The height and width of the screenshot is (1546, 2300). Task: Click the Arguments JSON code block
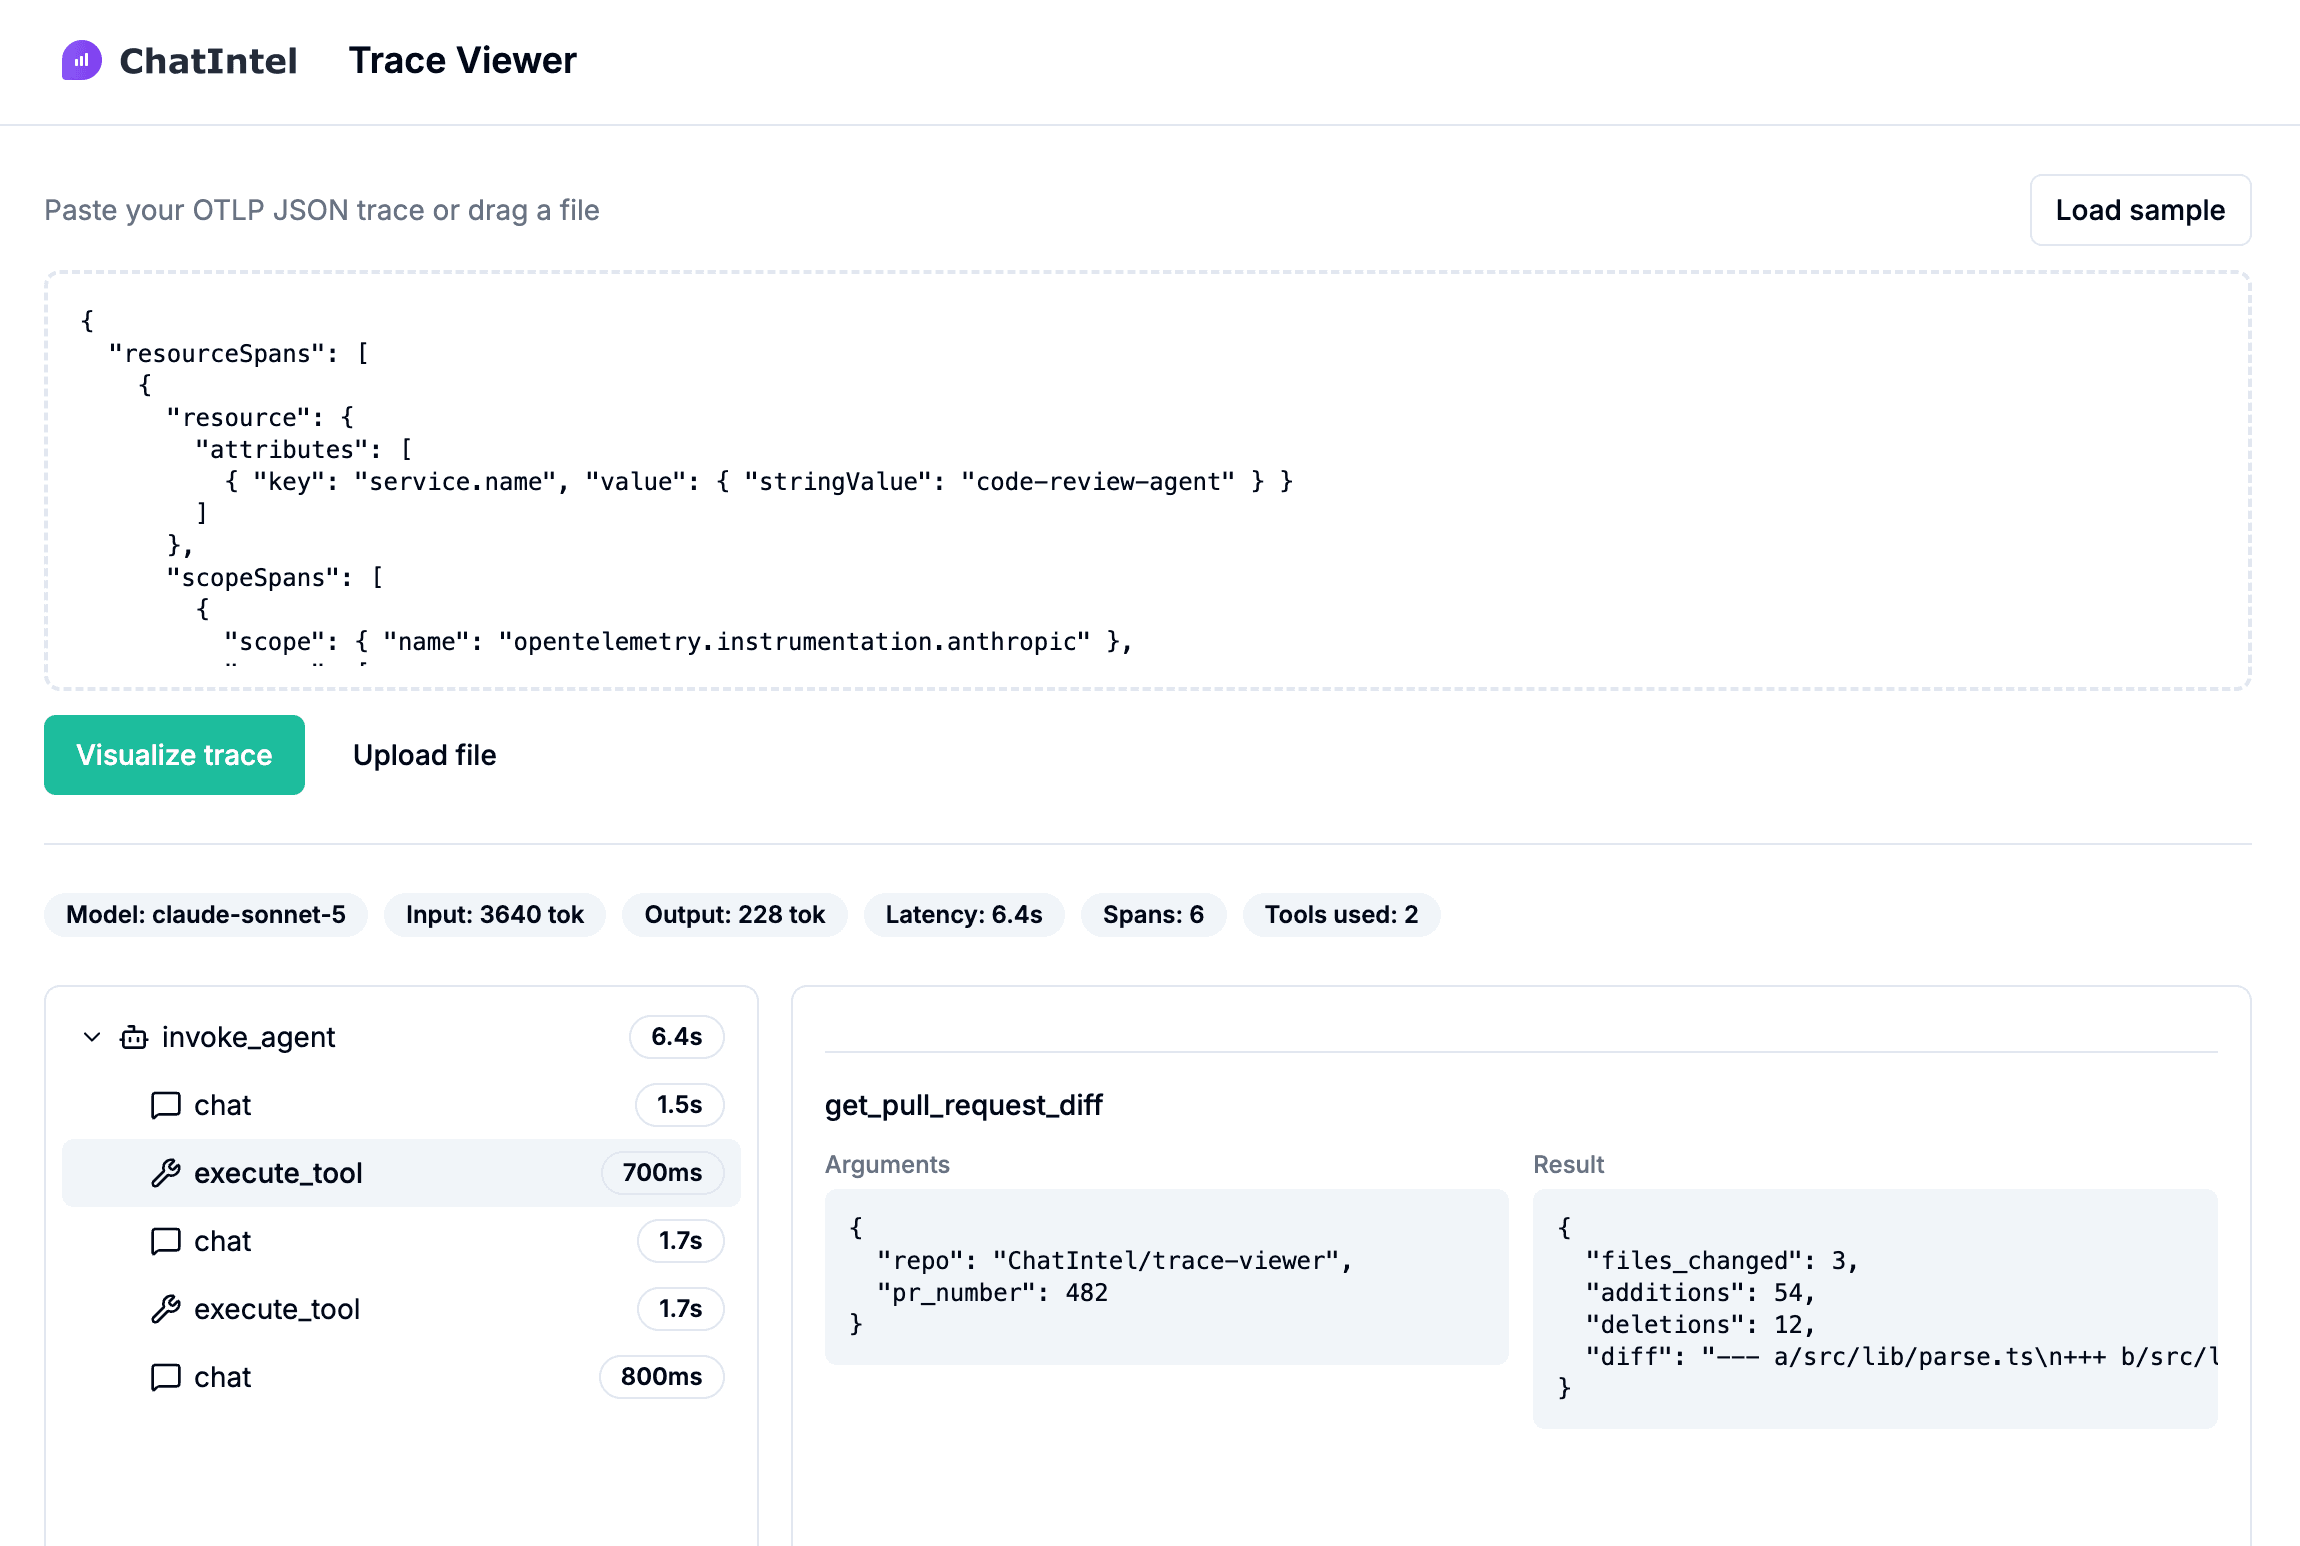pyautogui.click(x=1166, y=1277)
